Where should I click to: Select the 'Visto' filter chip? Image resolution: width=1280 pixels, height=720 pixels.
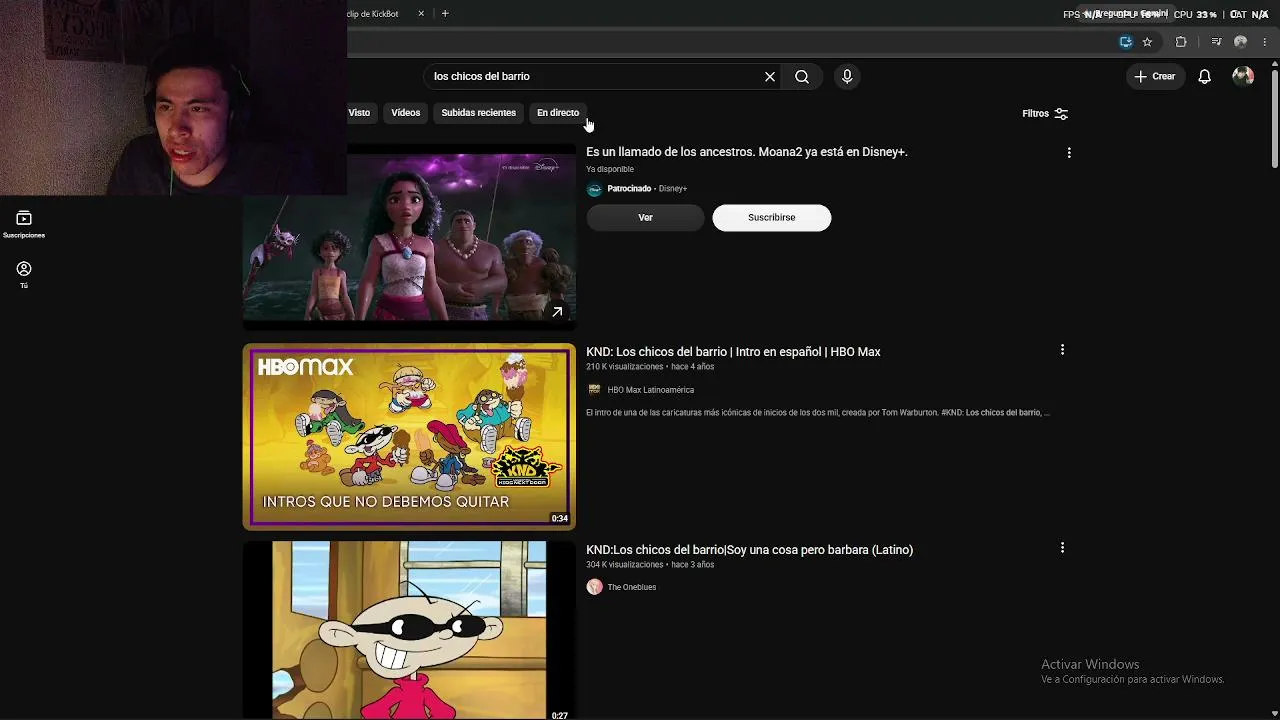pyautogui.click(x=359, y=113)
